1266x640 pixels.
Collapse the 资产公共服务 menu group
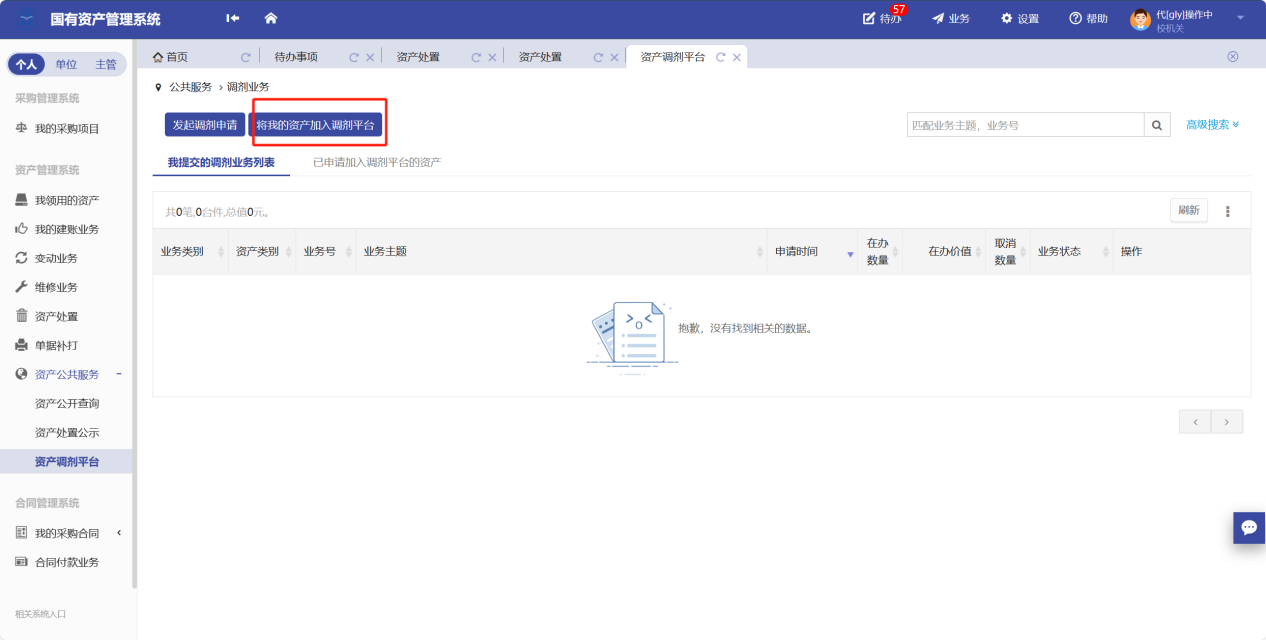[x=119, y=374]
